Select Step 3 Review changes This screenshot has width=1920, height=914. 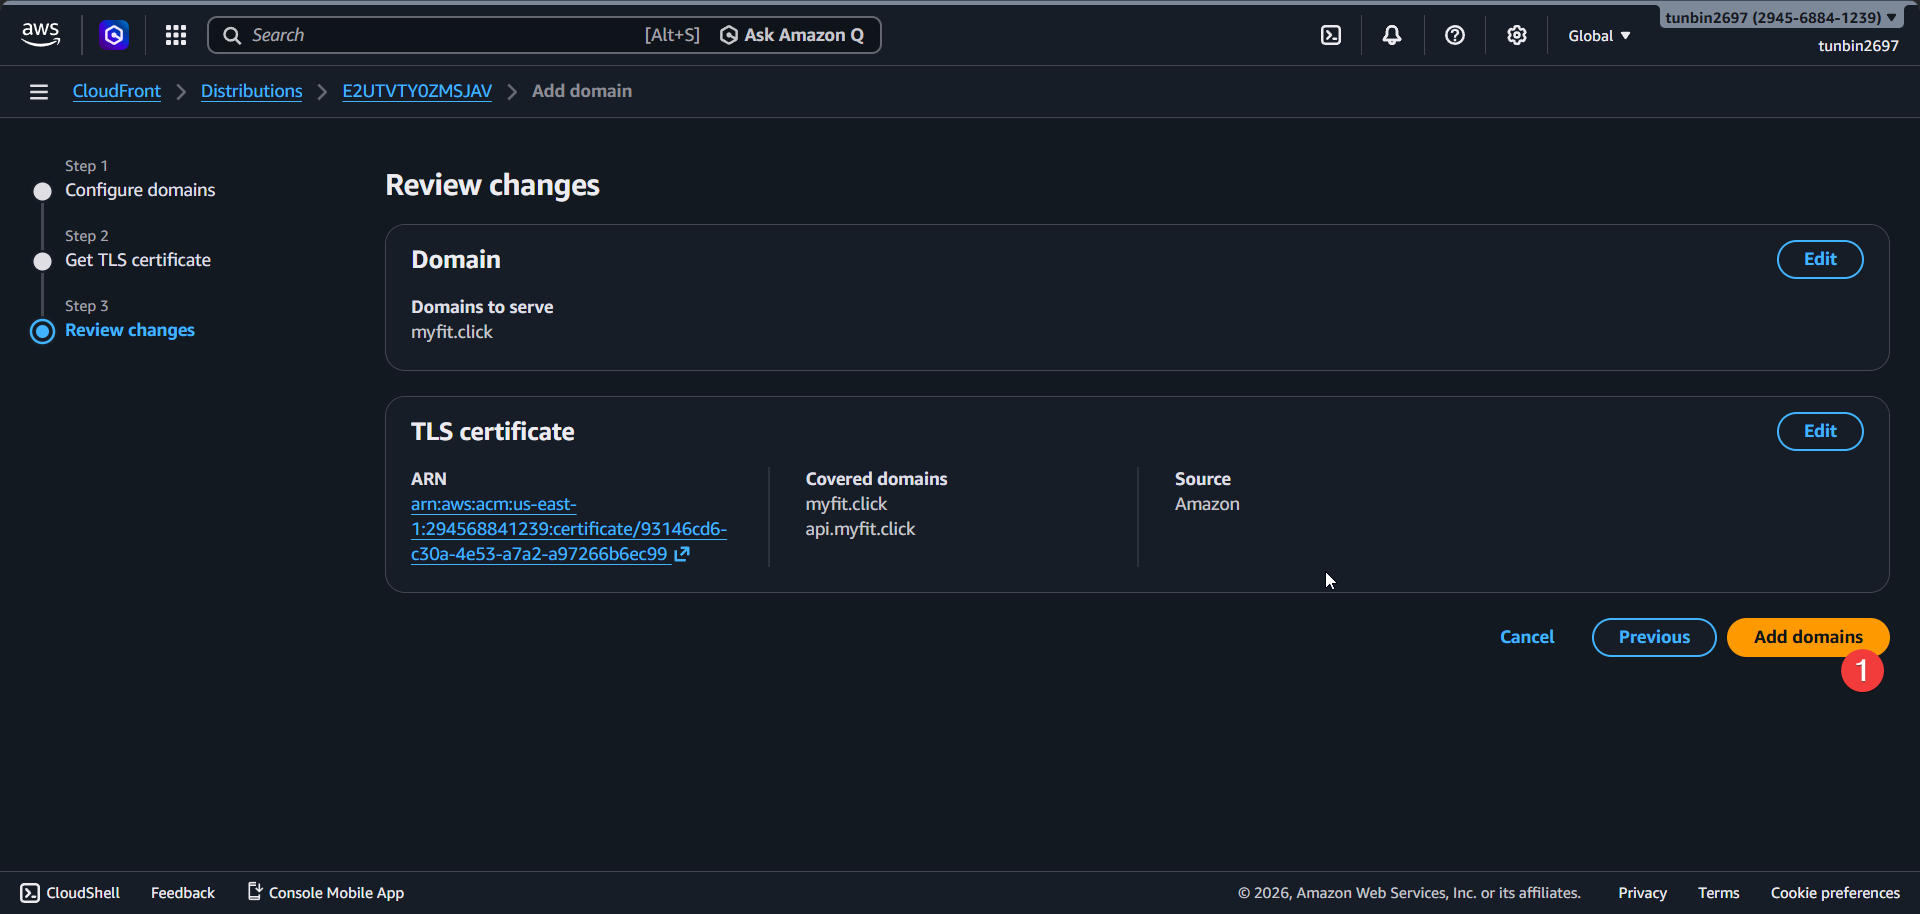pos(129,330)
